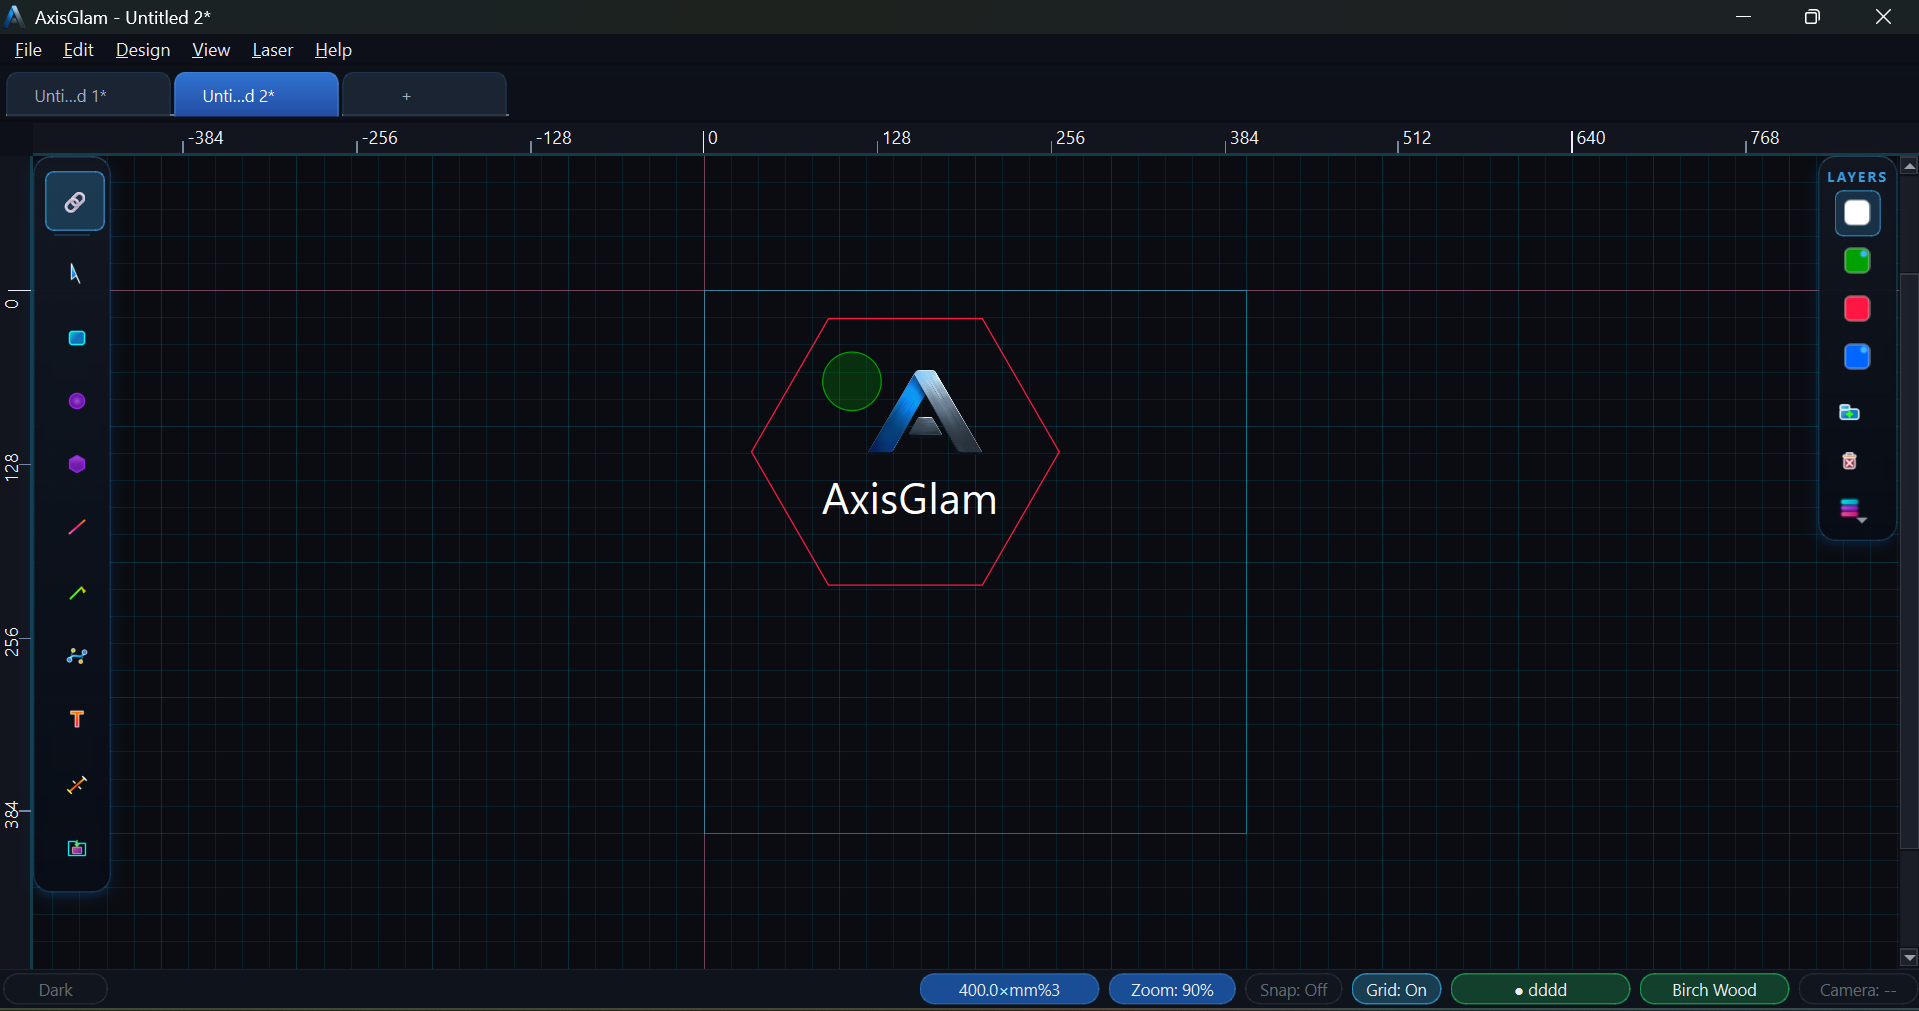Open the Birch Wood material selector
Viewport: 1919px width, 1011px height.
tap(1713, 989)
